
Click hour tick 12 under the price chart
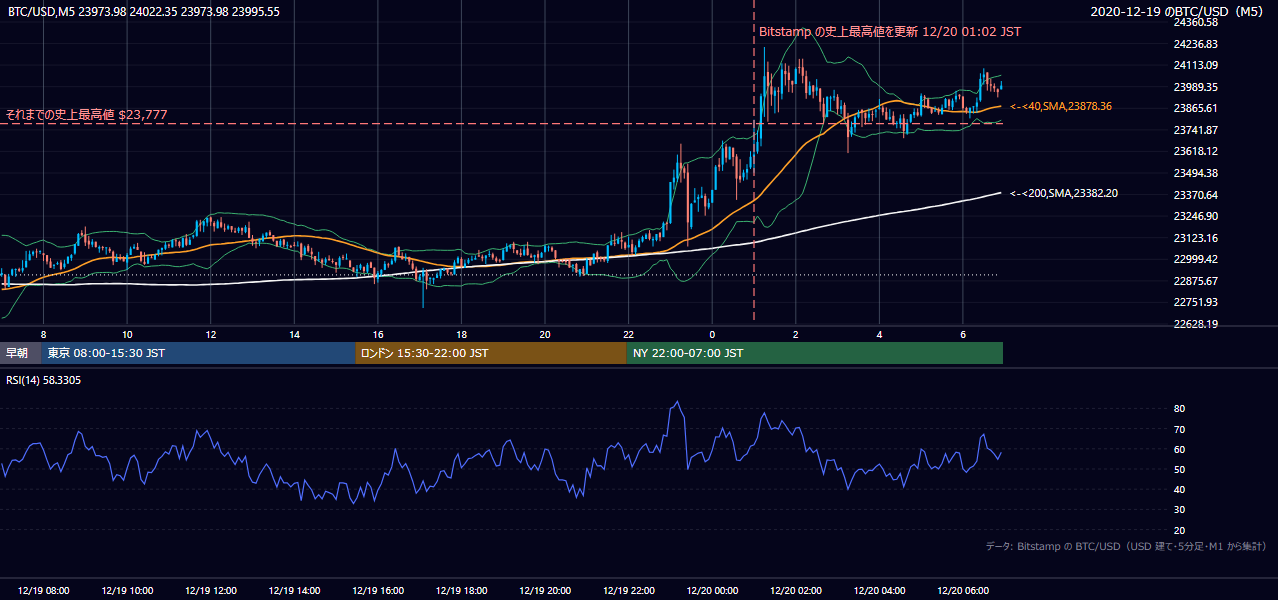click(x=211, y=334)
